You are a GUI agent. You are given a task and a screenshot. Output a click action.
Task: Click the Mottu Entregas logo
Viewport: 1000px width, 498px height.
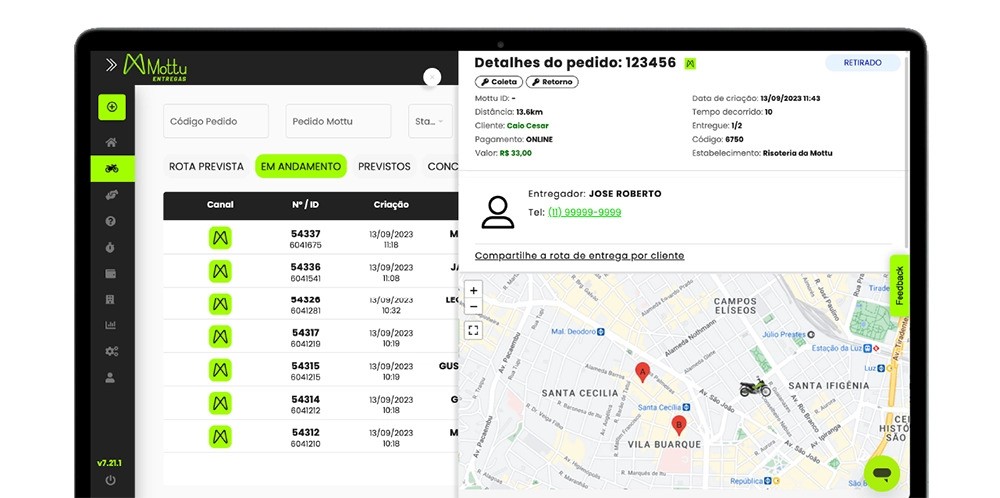coord(155,67)
